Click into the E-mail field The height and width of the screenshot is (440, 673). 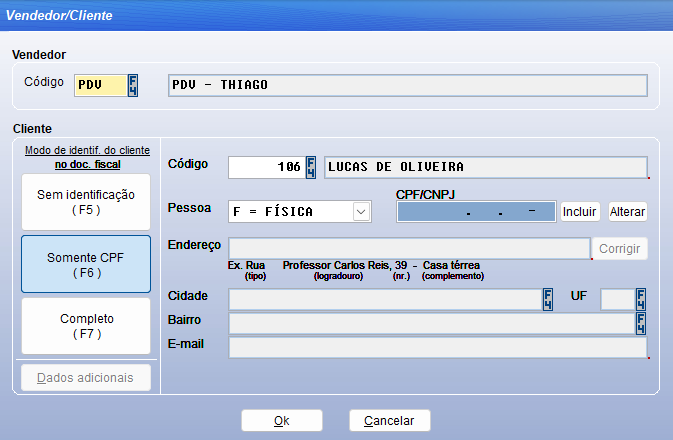pyautogui.click(x=437, y=347)
